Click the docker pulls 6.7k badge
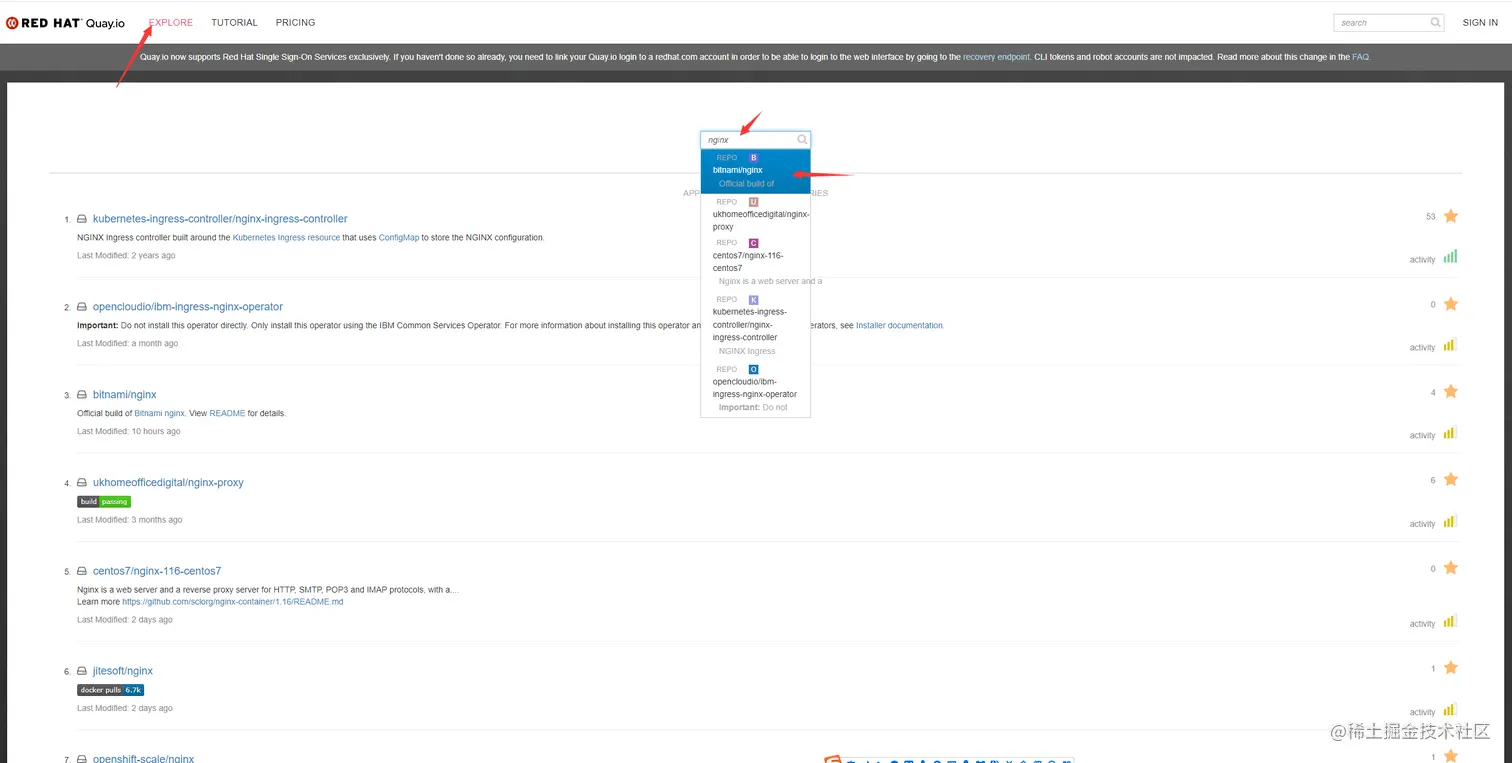 (x=111, y=690)
